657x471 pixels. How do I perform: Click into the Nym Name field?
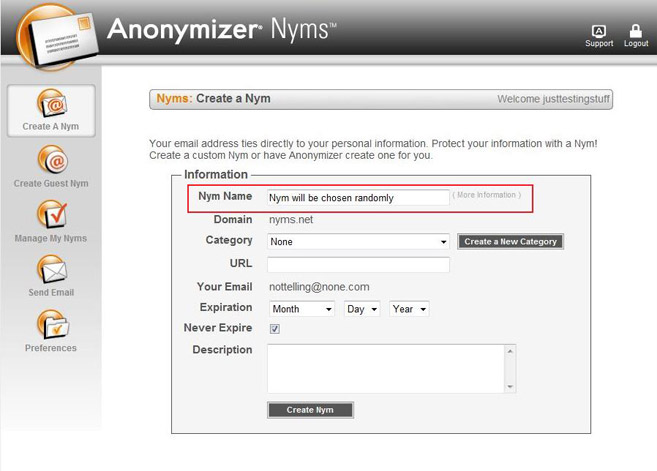357,198
